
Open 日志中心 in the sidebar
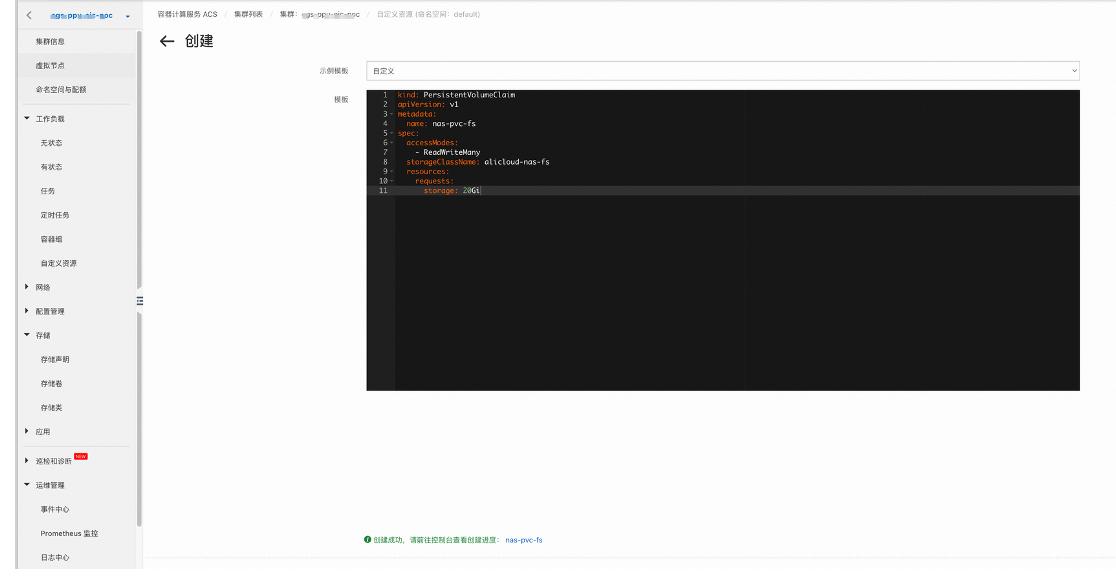tap(55, 558)
